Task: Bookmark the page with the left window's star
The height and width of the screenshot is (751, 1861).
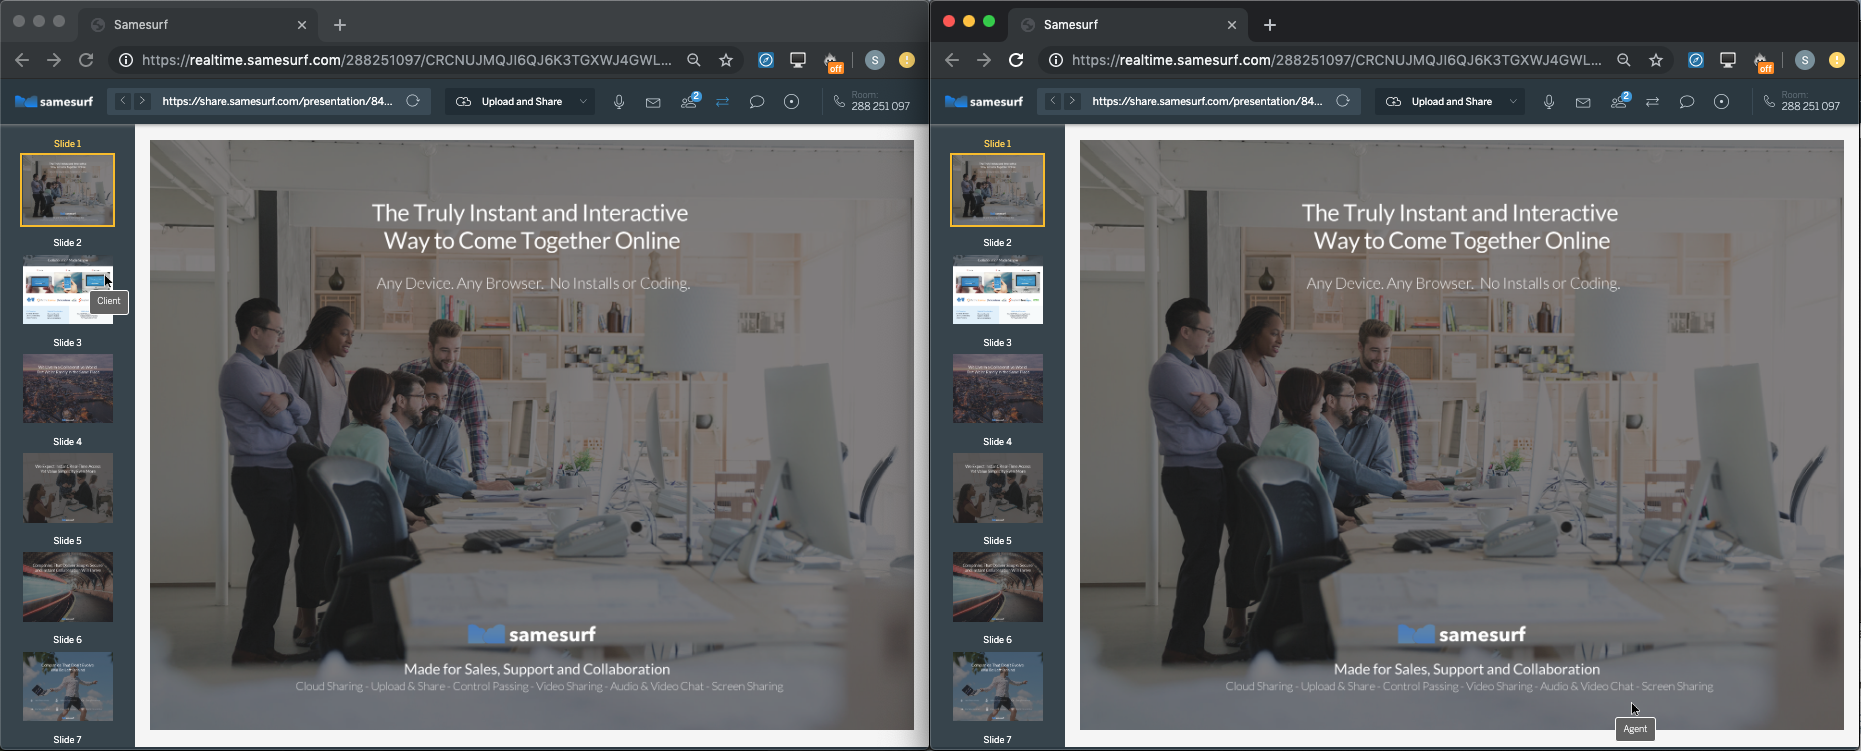Action: pos(726,60)
